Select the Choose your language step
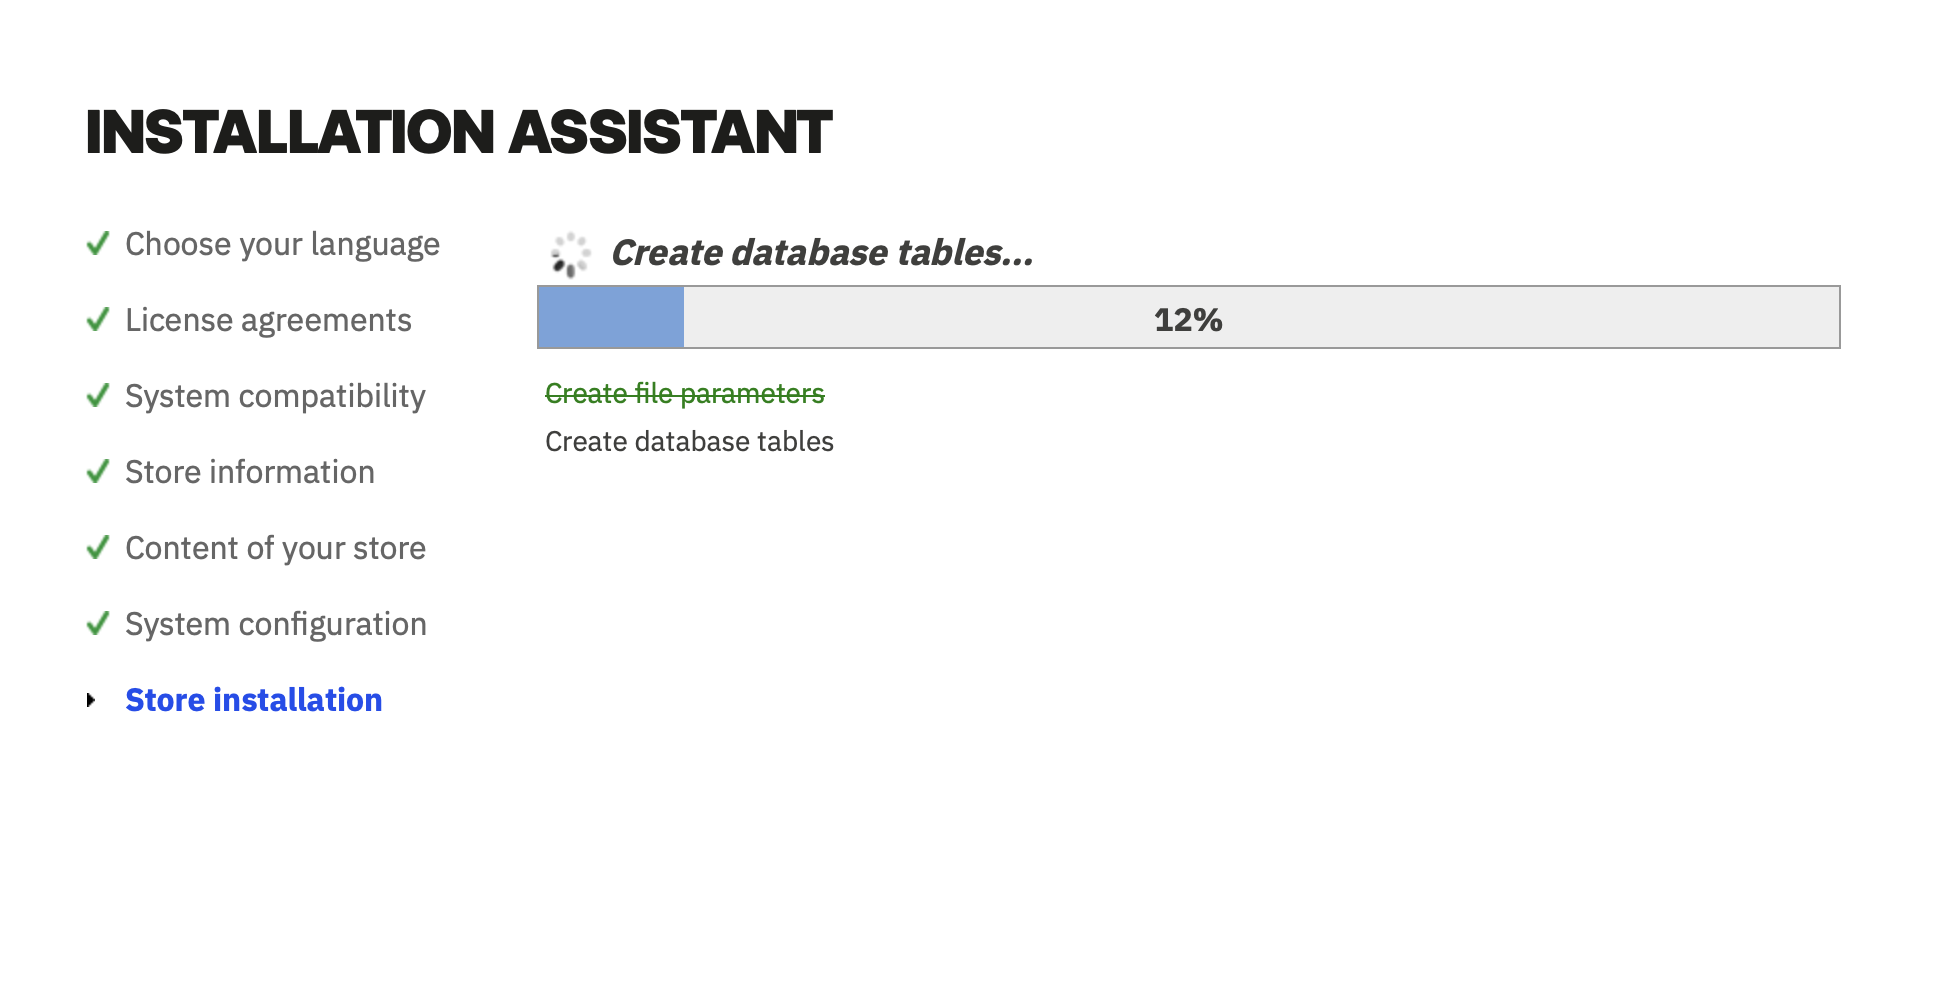Viewport: 1945px width, 1003px height. [x=282, y=245]
